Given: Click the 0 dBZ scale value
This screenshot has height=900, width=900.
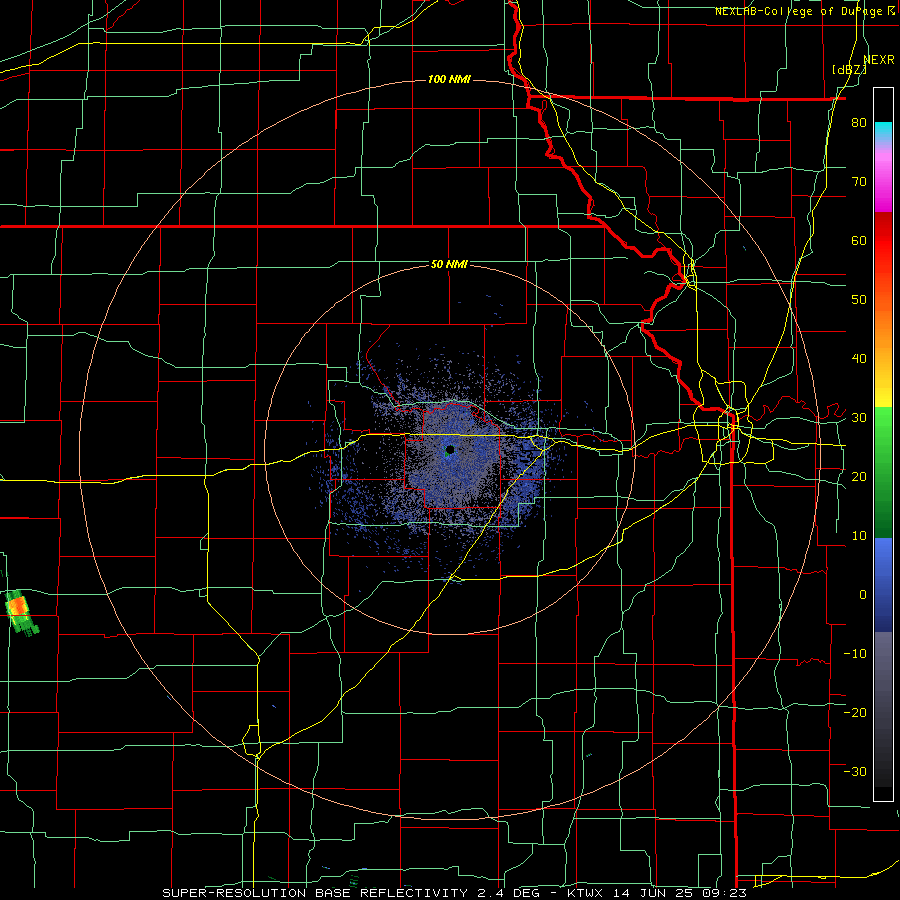Looking at the screenshot, I should tap(863, 595).
